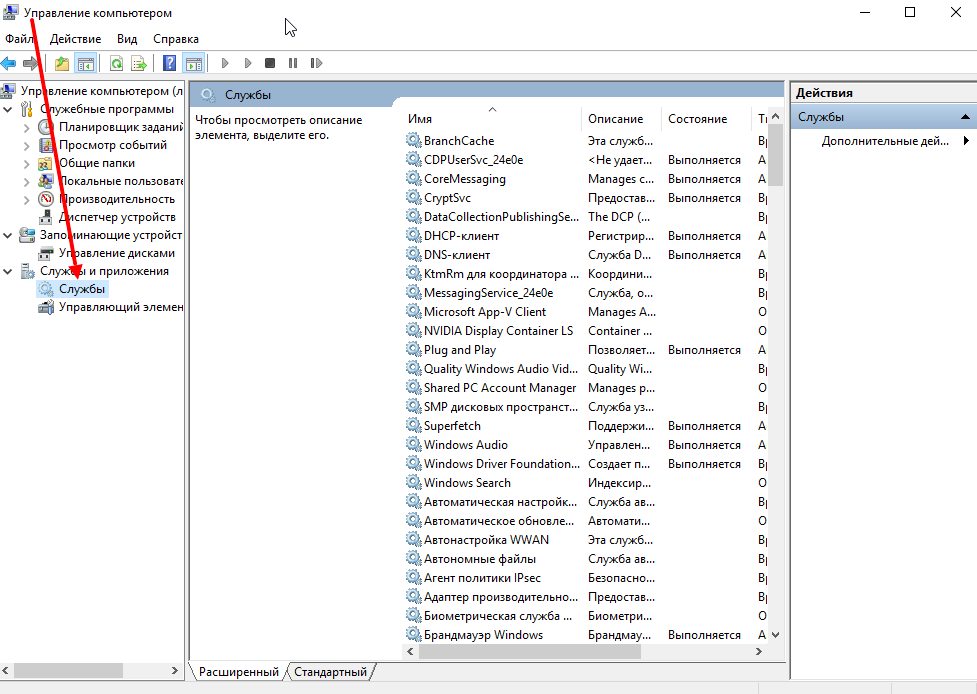The height and width of the screenshot is (694, 977).
Task: Select Службы in the left tree
Action: click(x=82, y=289)
